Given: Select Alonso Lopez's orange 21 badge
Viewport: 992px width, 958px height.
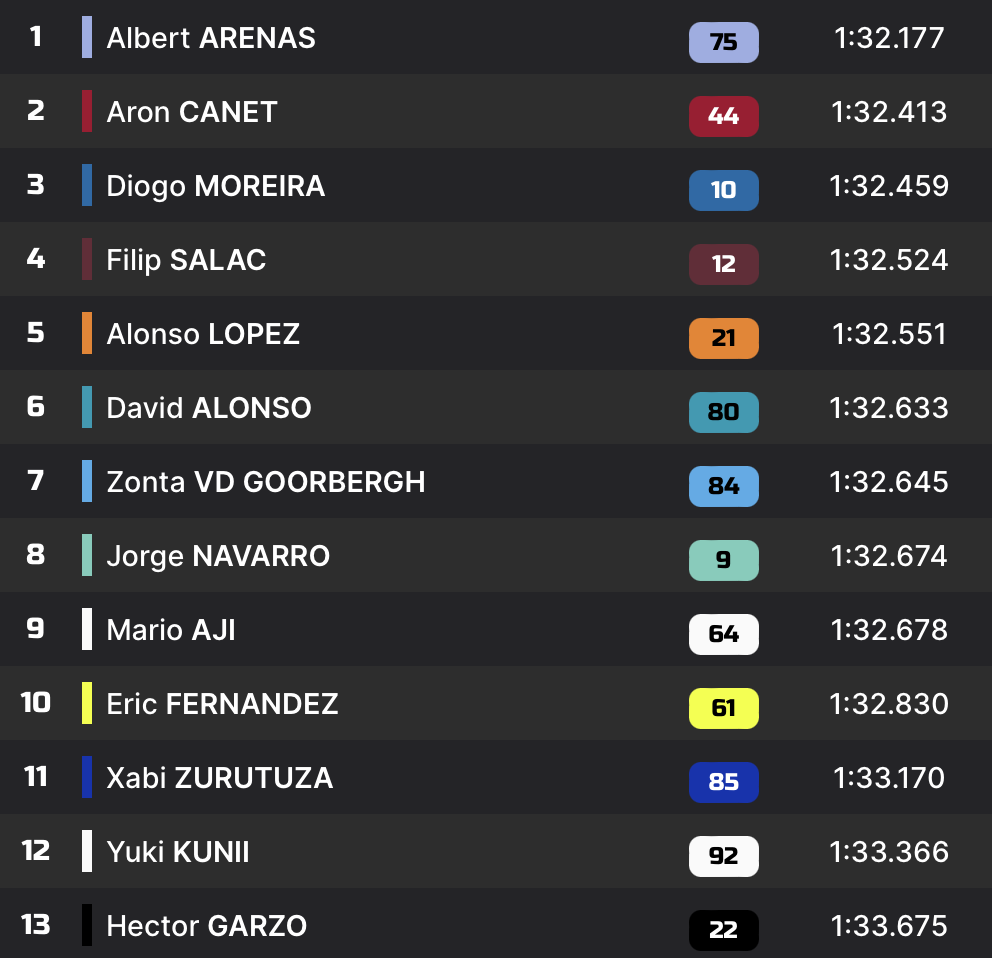Looking at the screenshot, I should pyautogui.click(x=723, y=338).
